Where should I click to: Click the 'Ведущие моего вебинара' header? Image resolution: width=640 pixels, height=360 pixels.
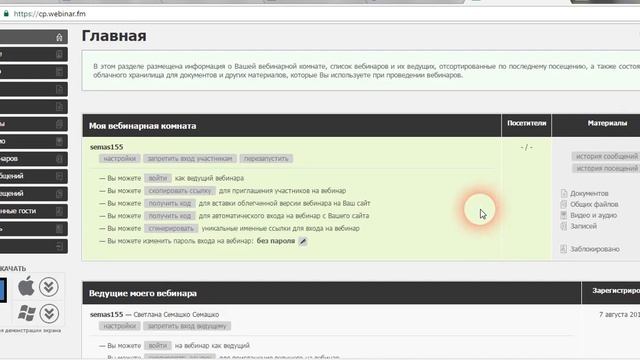coord(143,293)
